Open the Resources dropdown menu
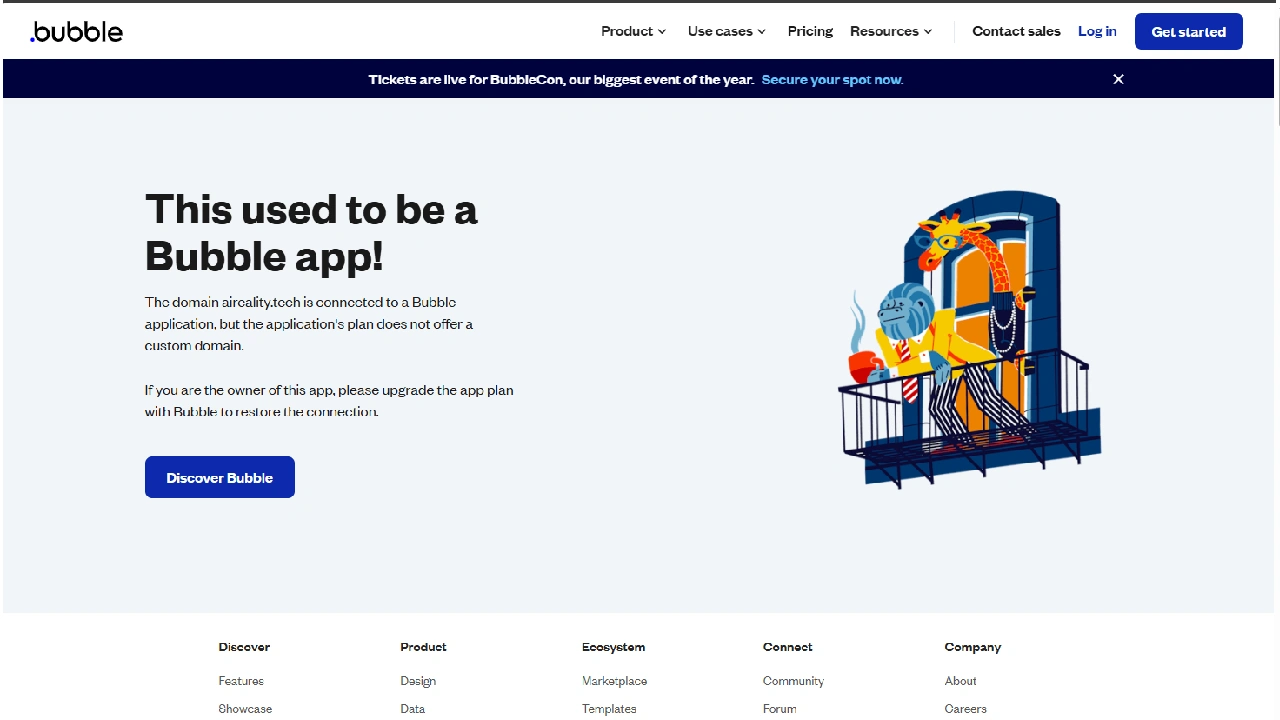Screen dimensions: 1280x720 (889, 31)
